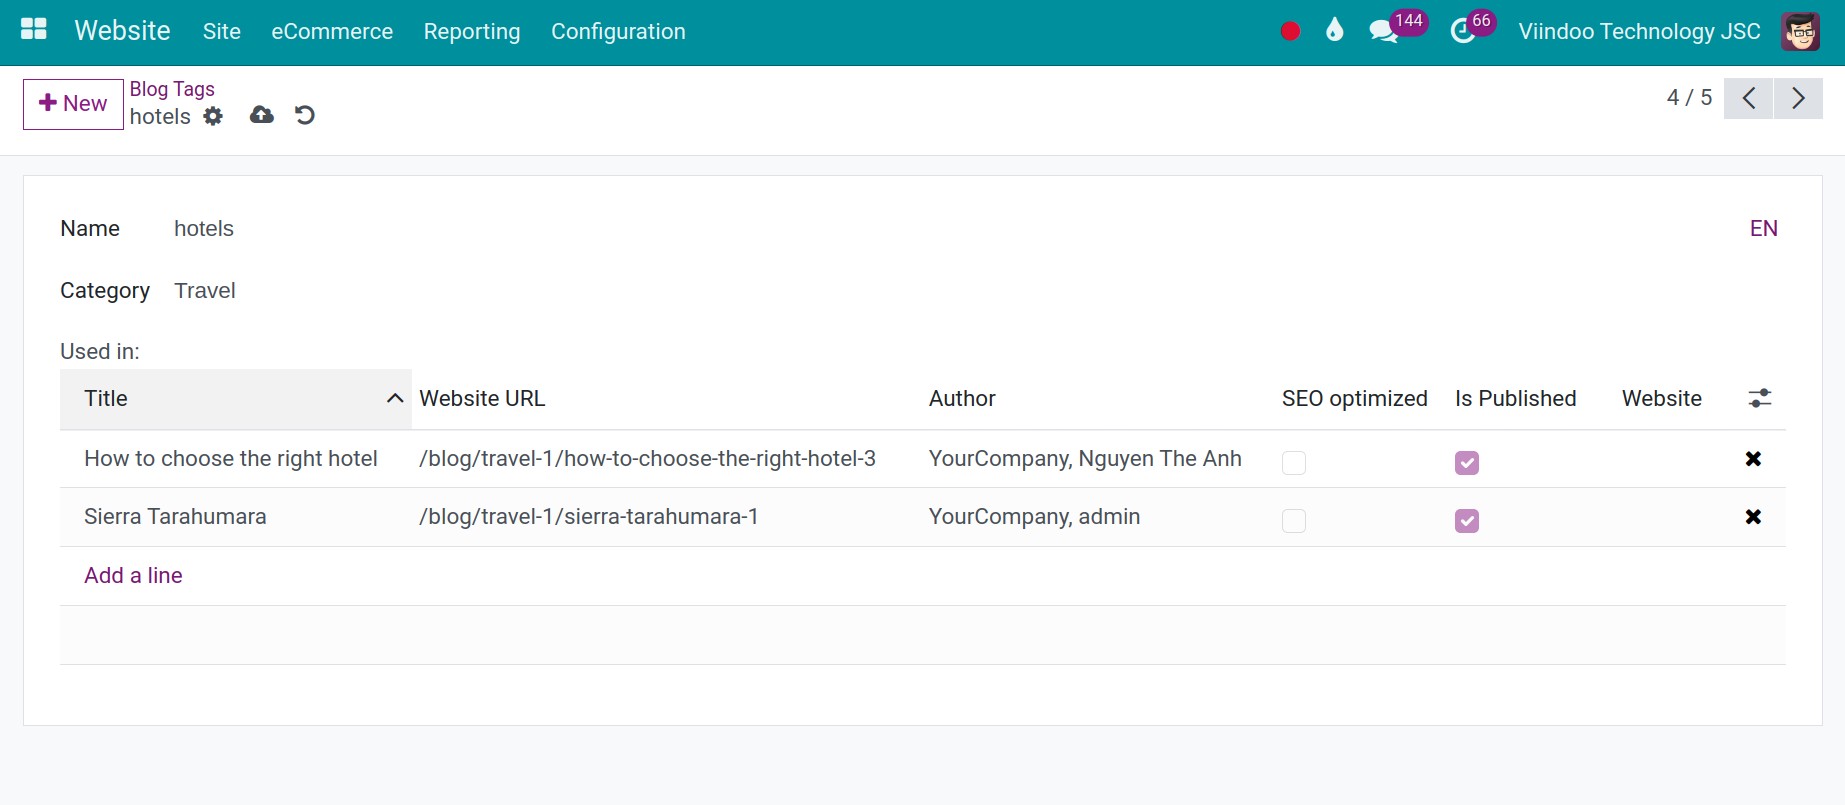Open the 'How to choose the right hotel' title cell
1845x805 pixels.
pos(231,458)
